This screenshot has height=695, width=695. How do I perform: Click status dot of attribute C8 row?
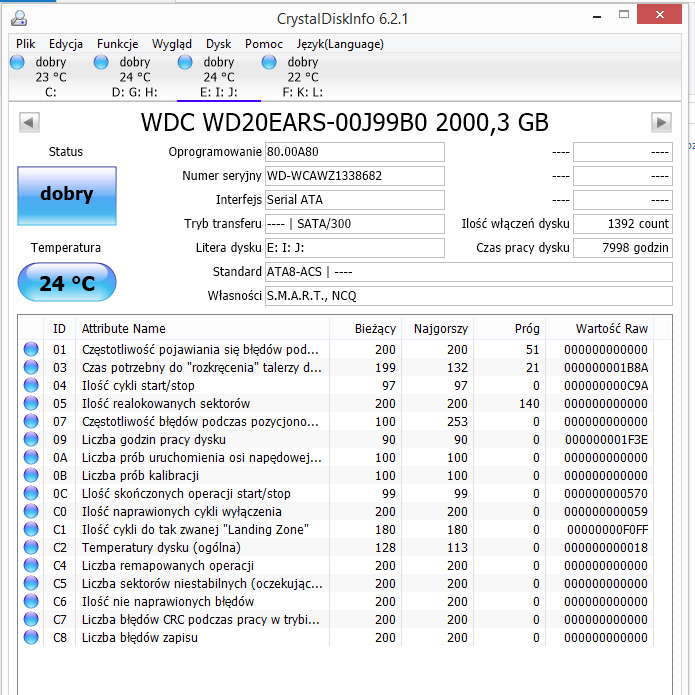coord(31,637)
